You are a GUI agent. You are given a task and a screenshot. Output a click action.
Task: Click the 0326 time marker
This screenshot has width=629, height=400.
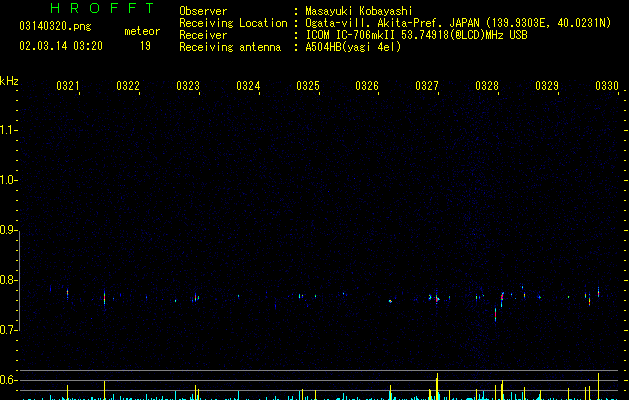(367, 86)
